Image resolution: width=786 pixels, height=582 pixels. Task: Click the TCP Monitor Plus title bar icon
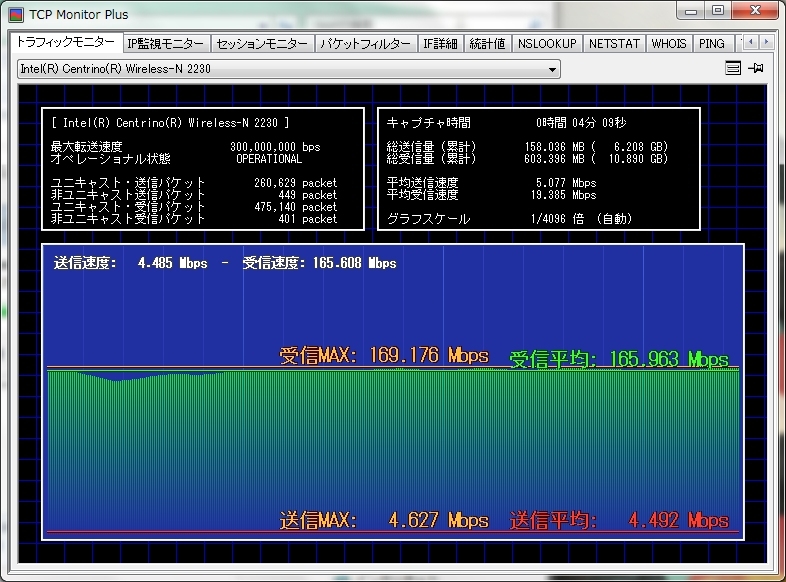point(16,15)
